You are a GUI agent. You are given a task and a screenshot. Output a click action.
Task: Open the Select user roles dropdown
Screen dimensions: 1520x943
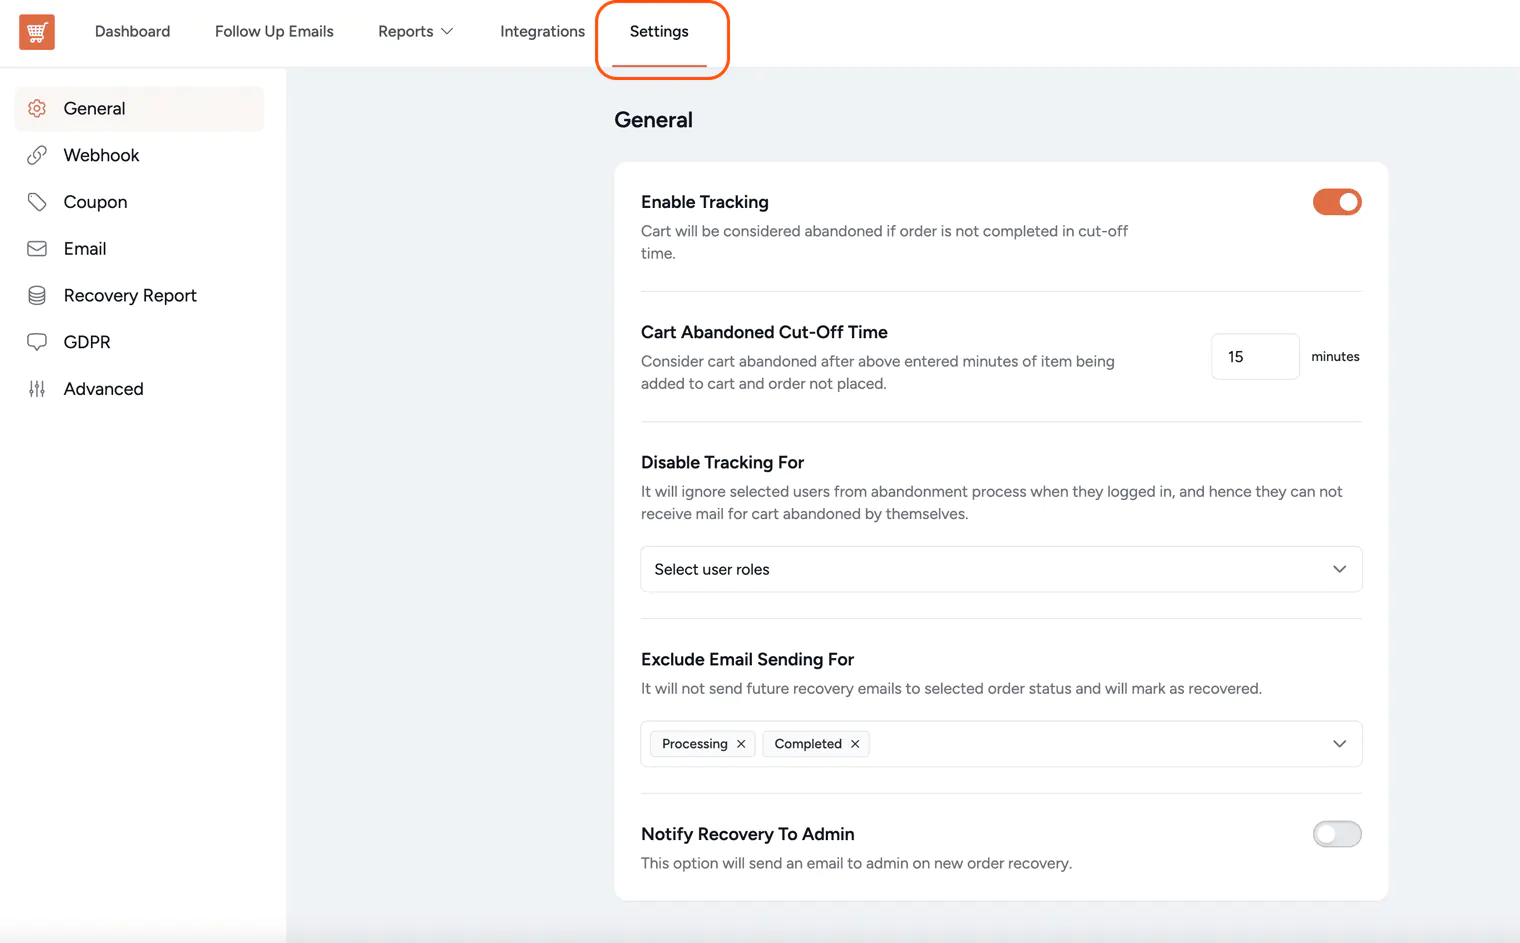pyautogui.click(x=1000, y=568)
